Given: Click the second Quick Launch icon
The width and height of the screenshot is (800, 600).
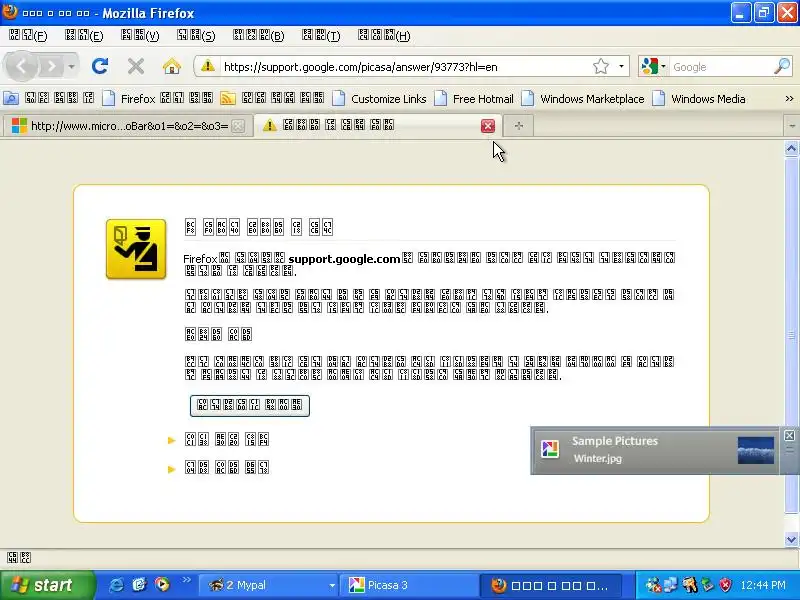Looking at the screenshot, I should tap(139, 585).
